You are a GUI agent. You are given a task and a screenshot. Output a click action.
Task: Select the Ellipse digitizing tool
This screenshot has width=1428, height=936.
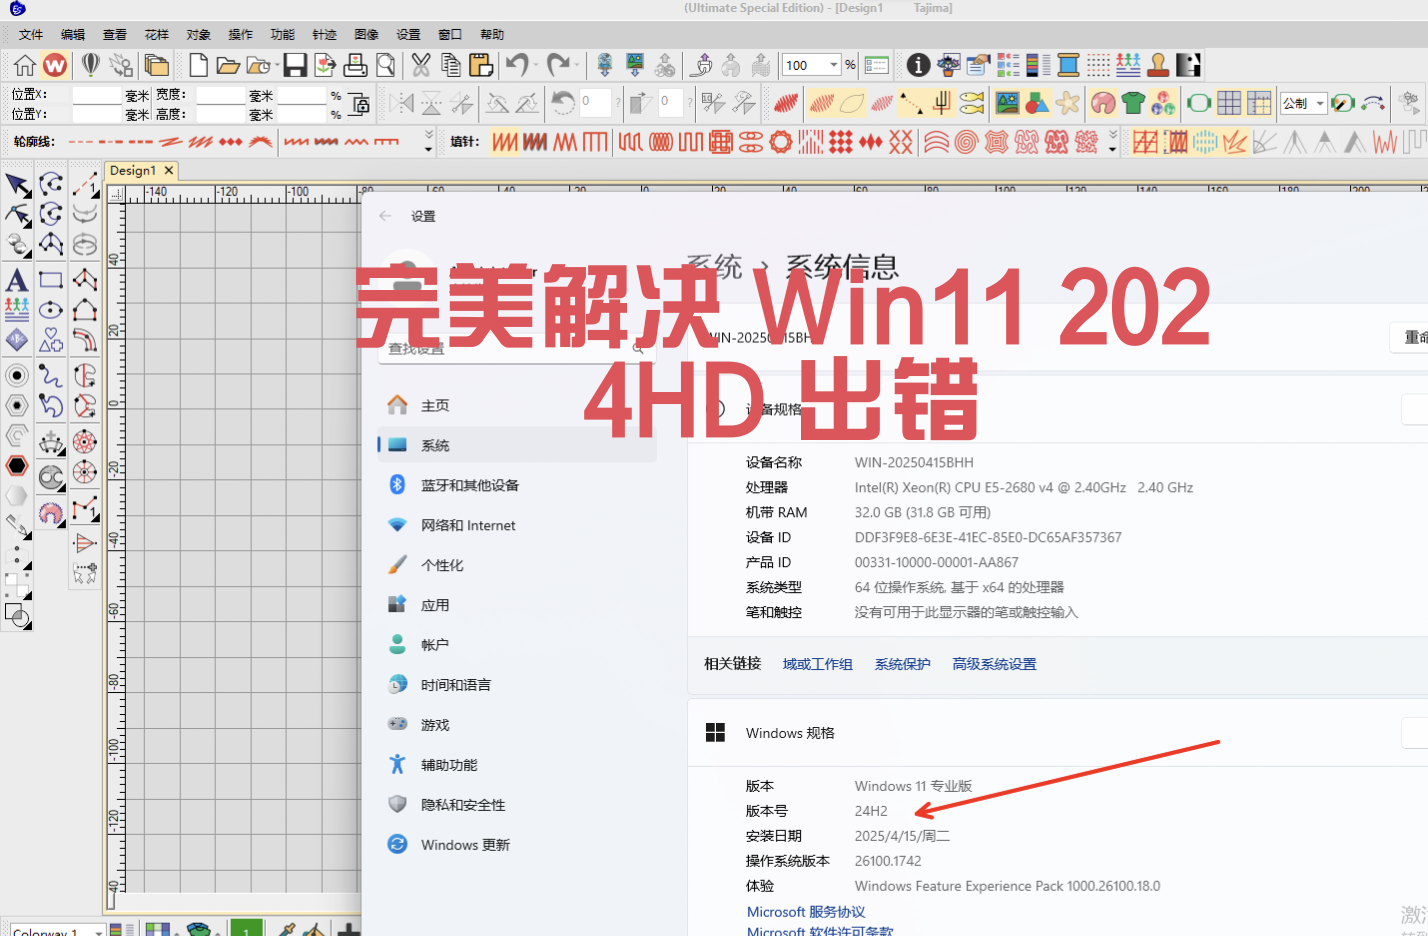tap(51, 310)
